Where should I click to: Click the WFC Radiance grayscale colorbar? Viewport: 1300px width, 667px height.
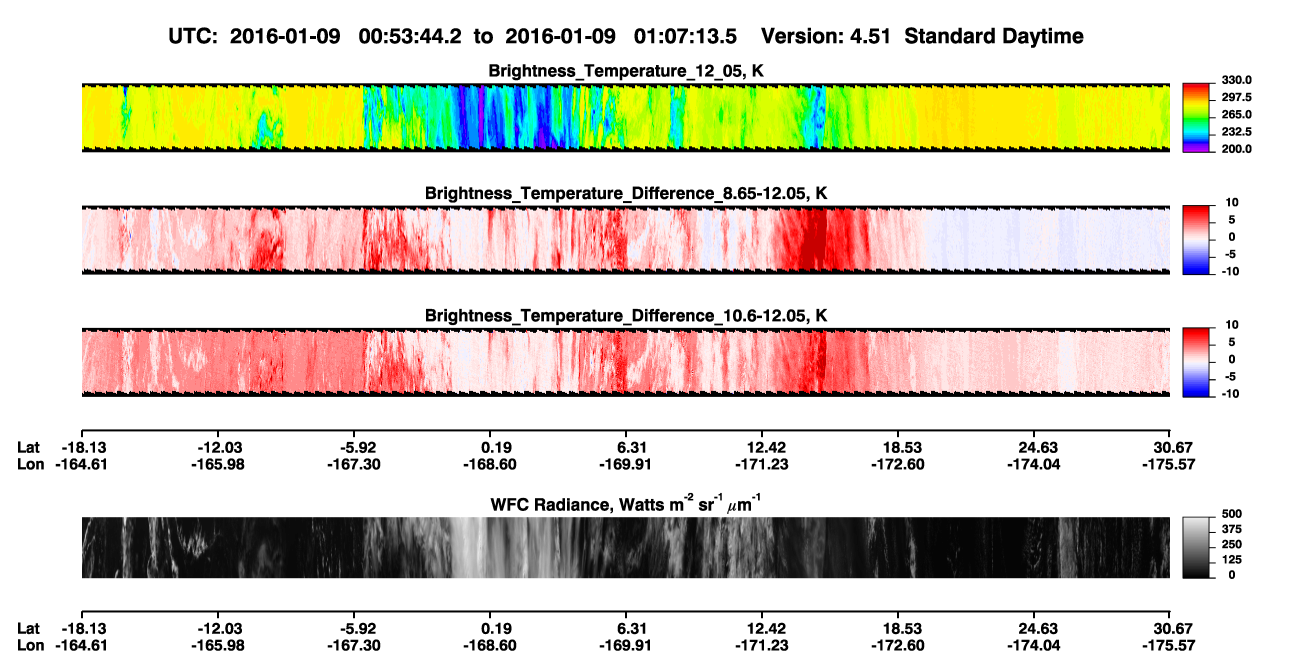click(1196, 547)
